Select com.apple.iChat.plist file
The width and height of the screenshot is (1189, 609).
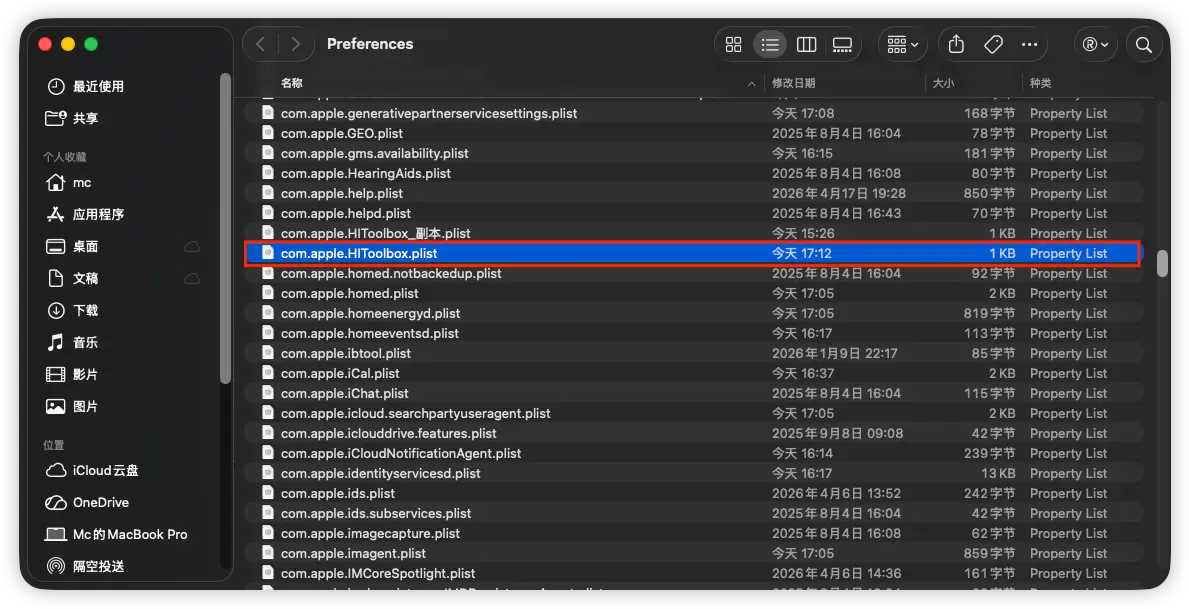[x=693, y=394]
